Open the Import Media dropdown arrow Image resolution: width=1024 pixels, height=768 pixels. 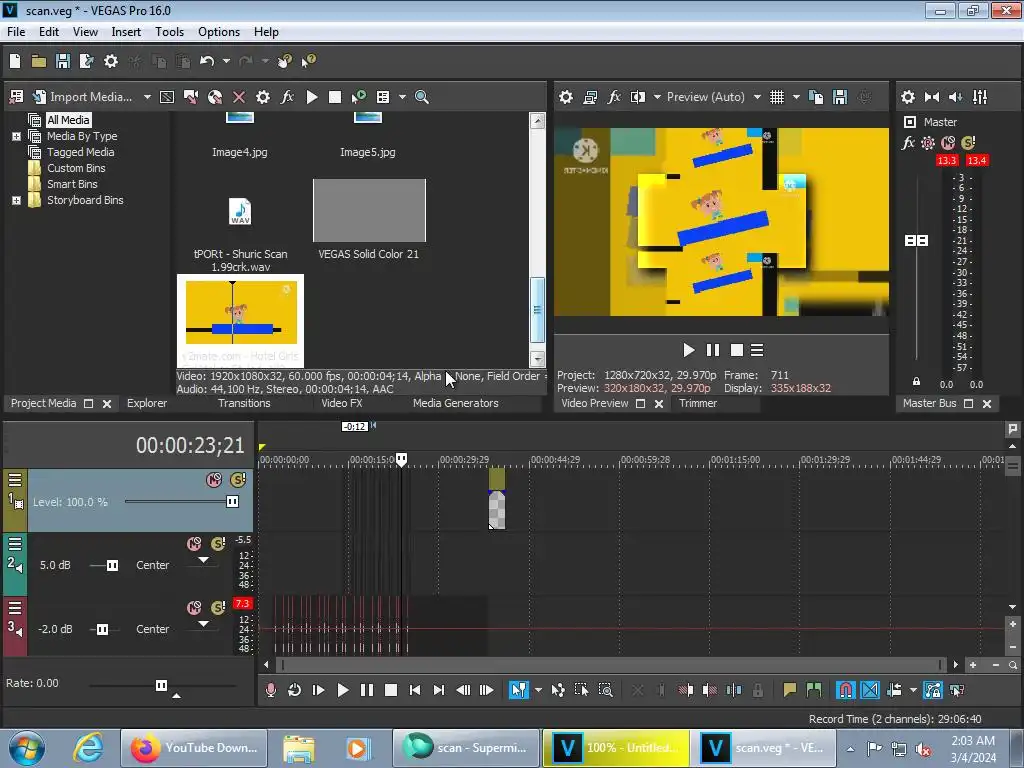click(147, 97)
